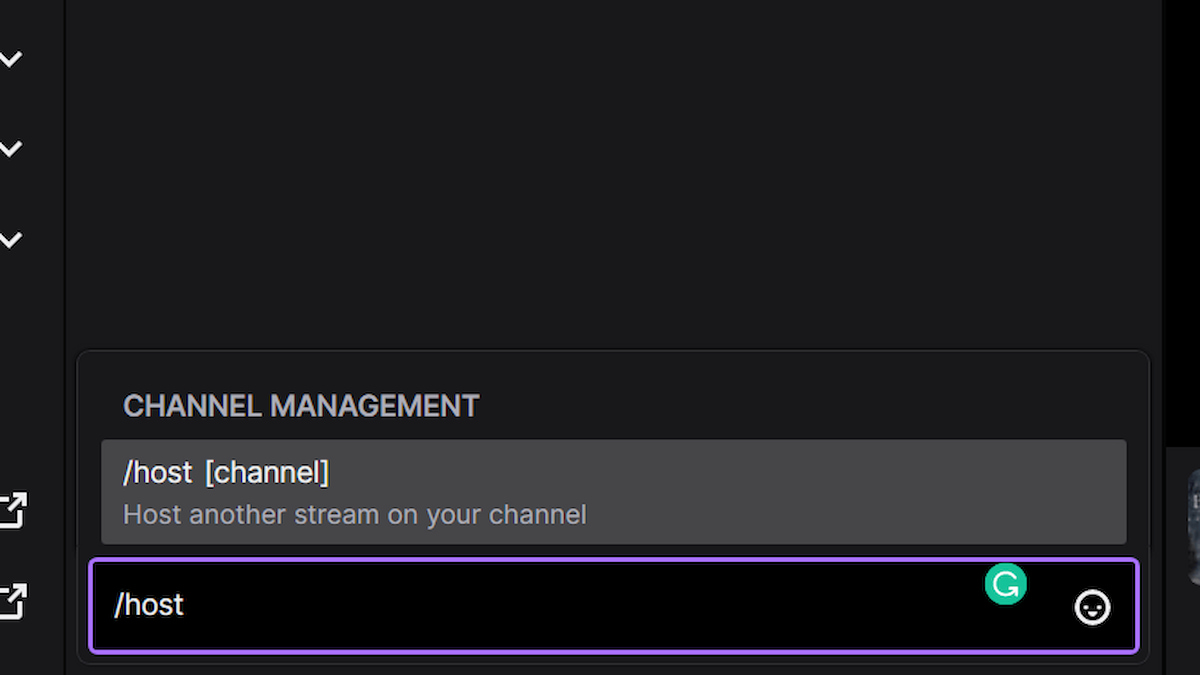Click the CHANNEL MANAGEMENT header

pyautogui.click(x=300, y=406)
